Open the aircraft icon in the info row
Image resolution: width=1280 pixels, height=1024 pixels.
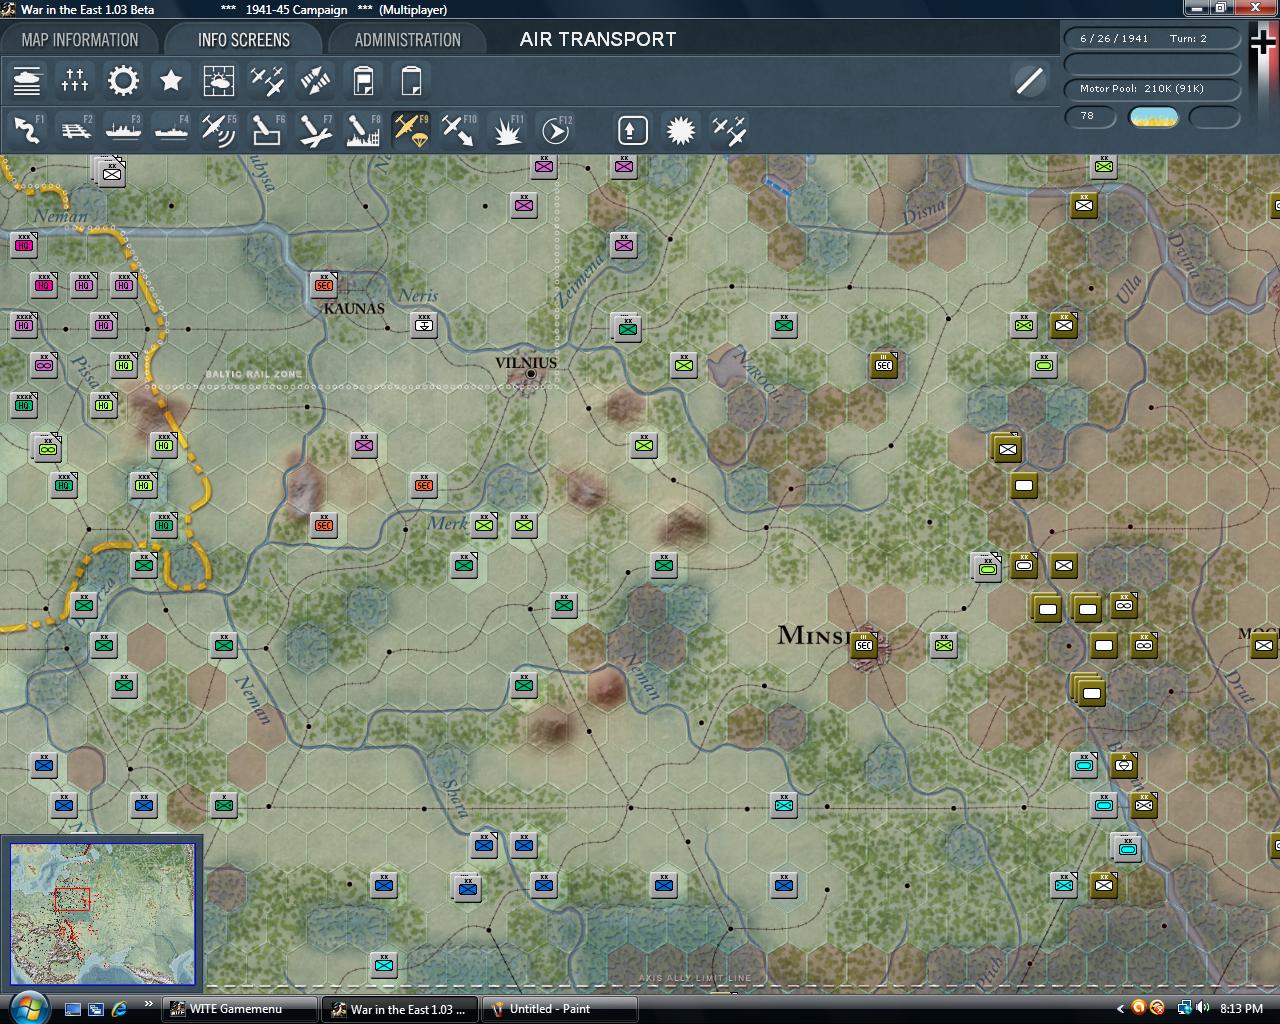[267, 81]
